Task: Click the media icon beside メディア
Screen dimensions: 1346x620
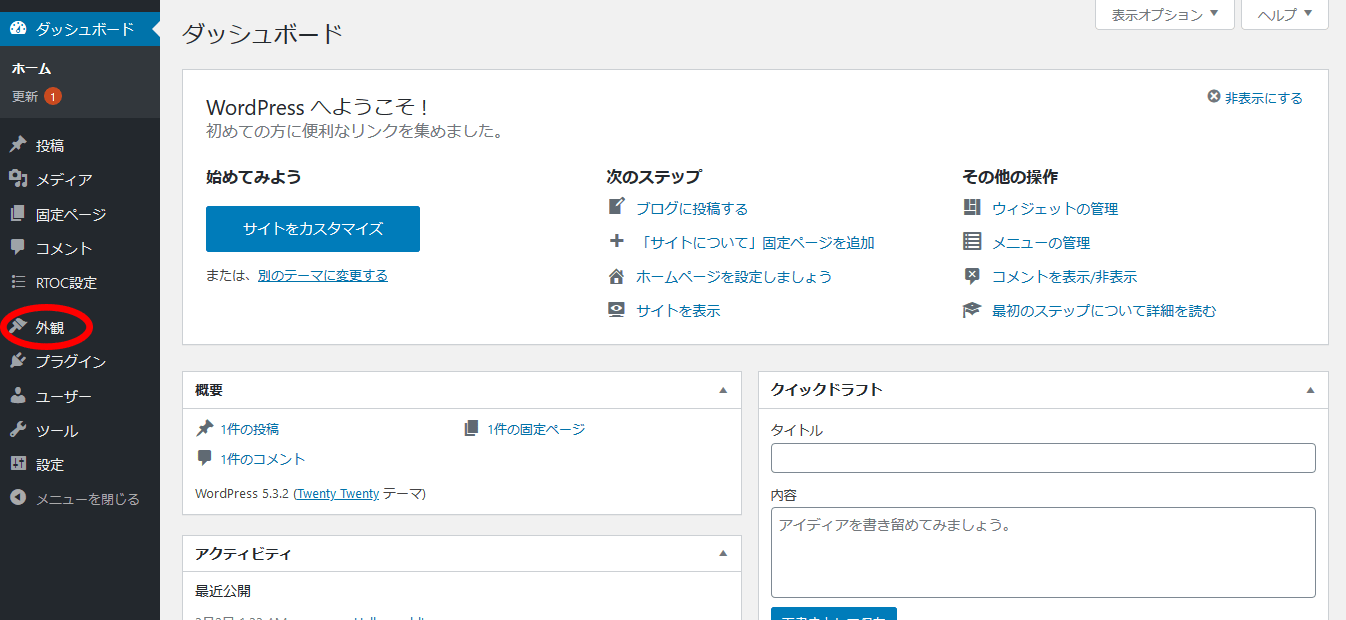Action: point(18,179)
